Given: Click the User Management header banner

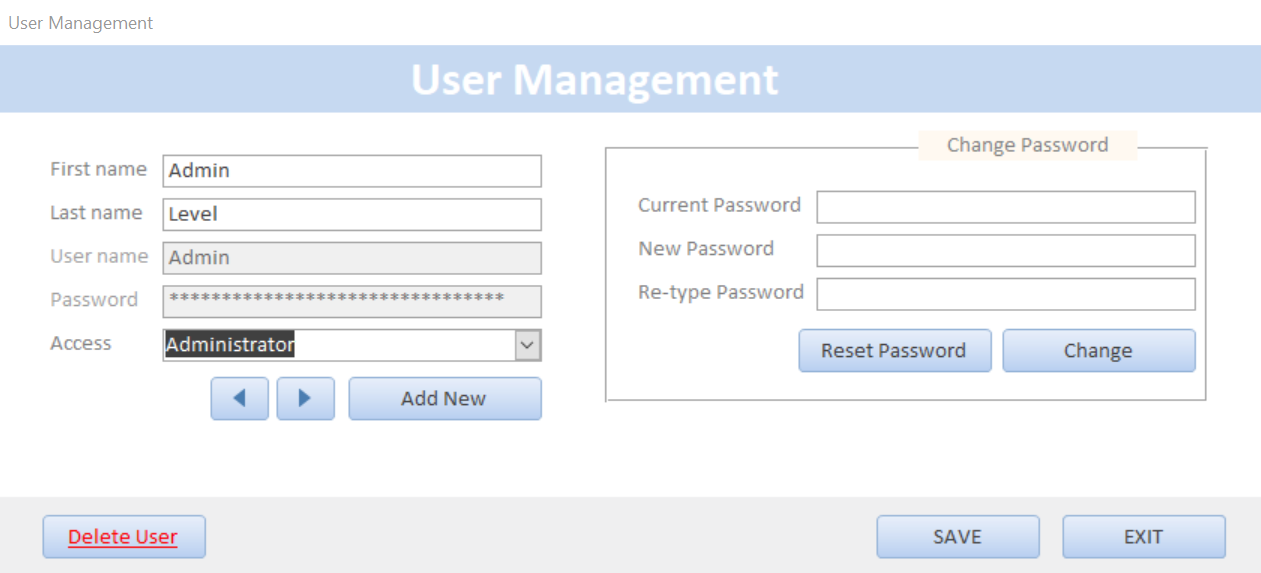Looking at the screenshot, I should pyautogui.click(x=594, y=79).
